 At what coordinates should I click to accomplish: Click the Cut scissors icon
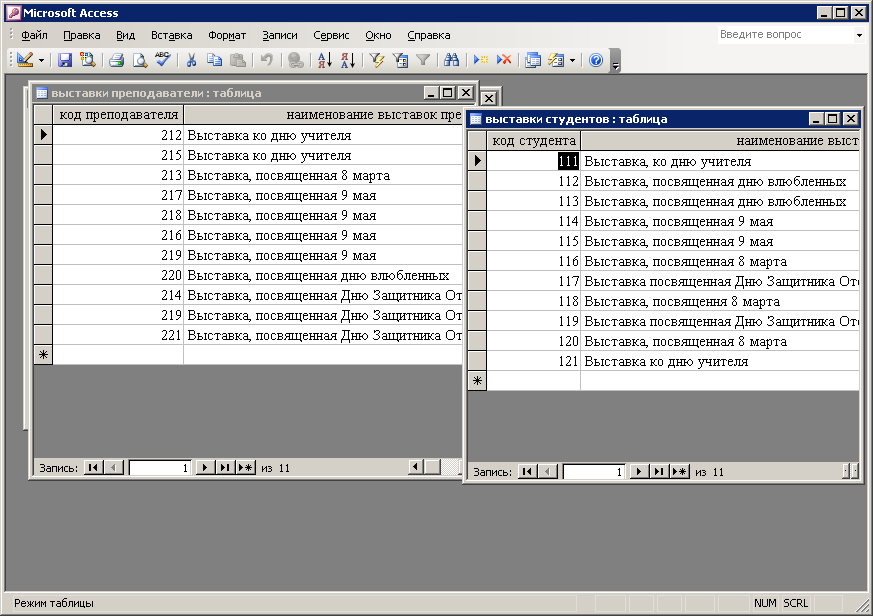192,60
